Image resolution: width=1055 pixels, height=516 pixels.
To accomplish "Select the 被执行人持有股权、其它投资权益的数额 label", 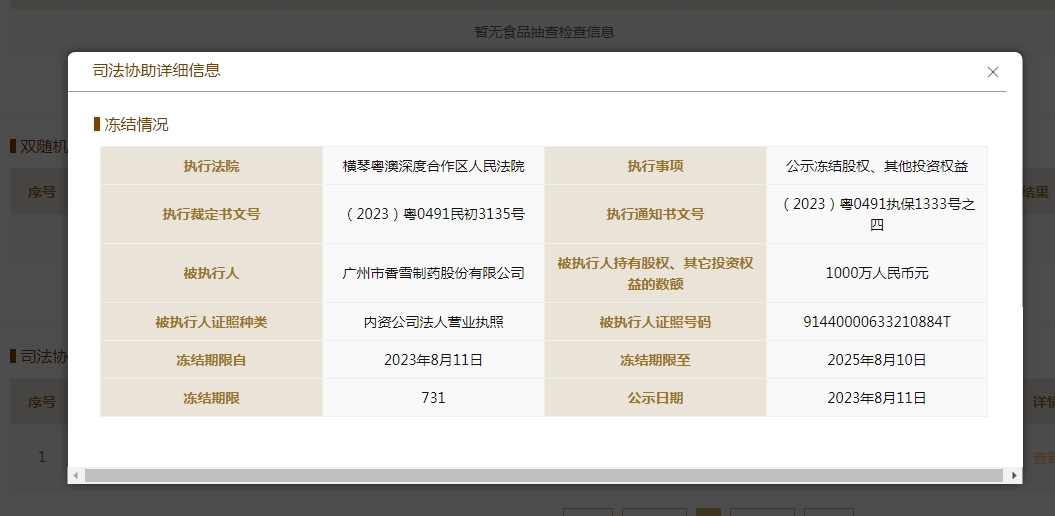I will pos(655,273).
